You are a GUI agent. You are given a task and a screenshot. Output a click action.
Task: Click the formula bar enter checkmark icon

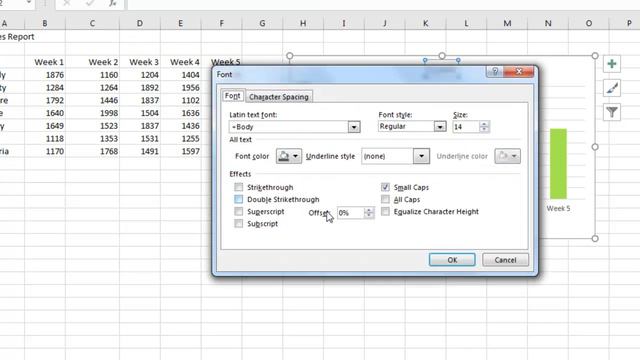pos(90,4)
